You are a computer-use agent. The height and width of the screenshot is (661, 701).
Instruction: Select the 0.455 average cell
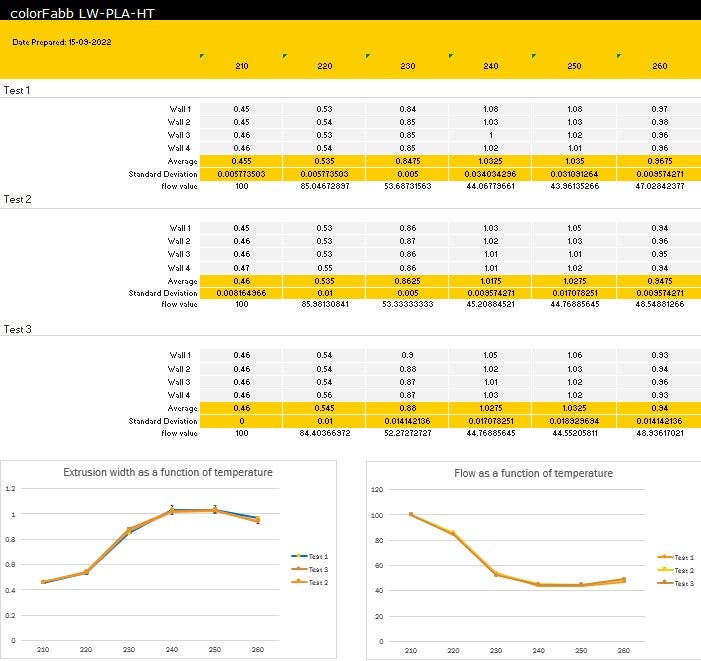[241, 161]
